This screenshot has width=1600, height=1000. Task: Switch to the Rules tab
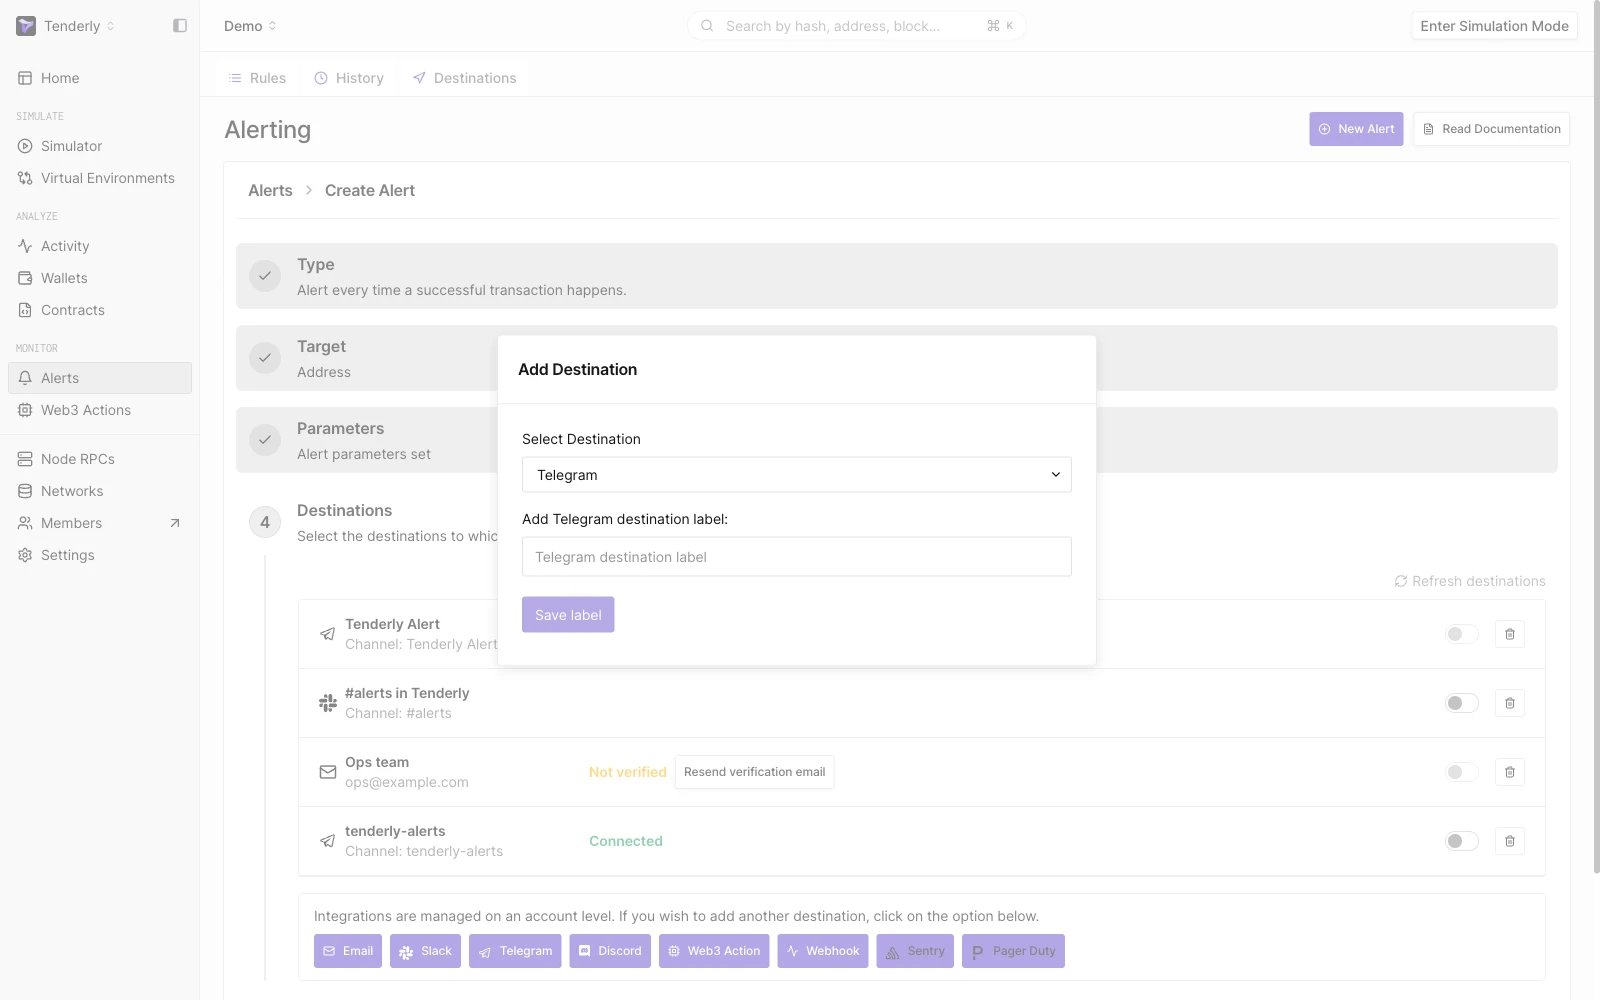tap(257, 78)
